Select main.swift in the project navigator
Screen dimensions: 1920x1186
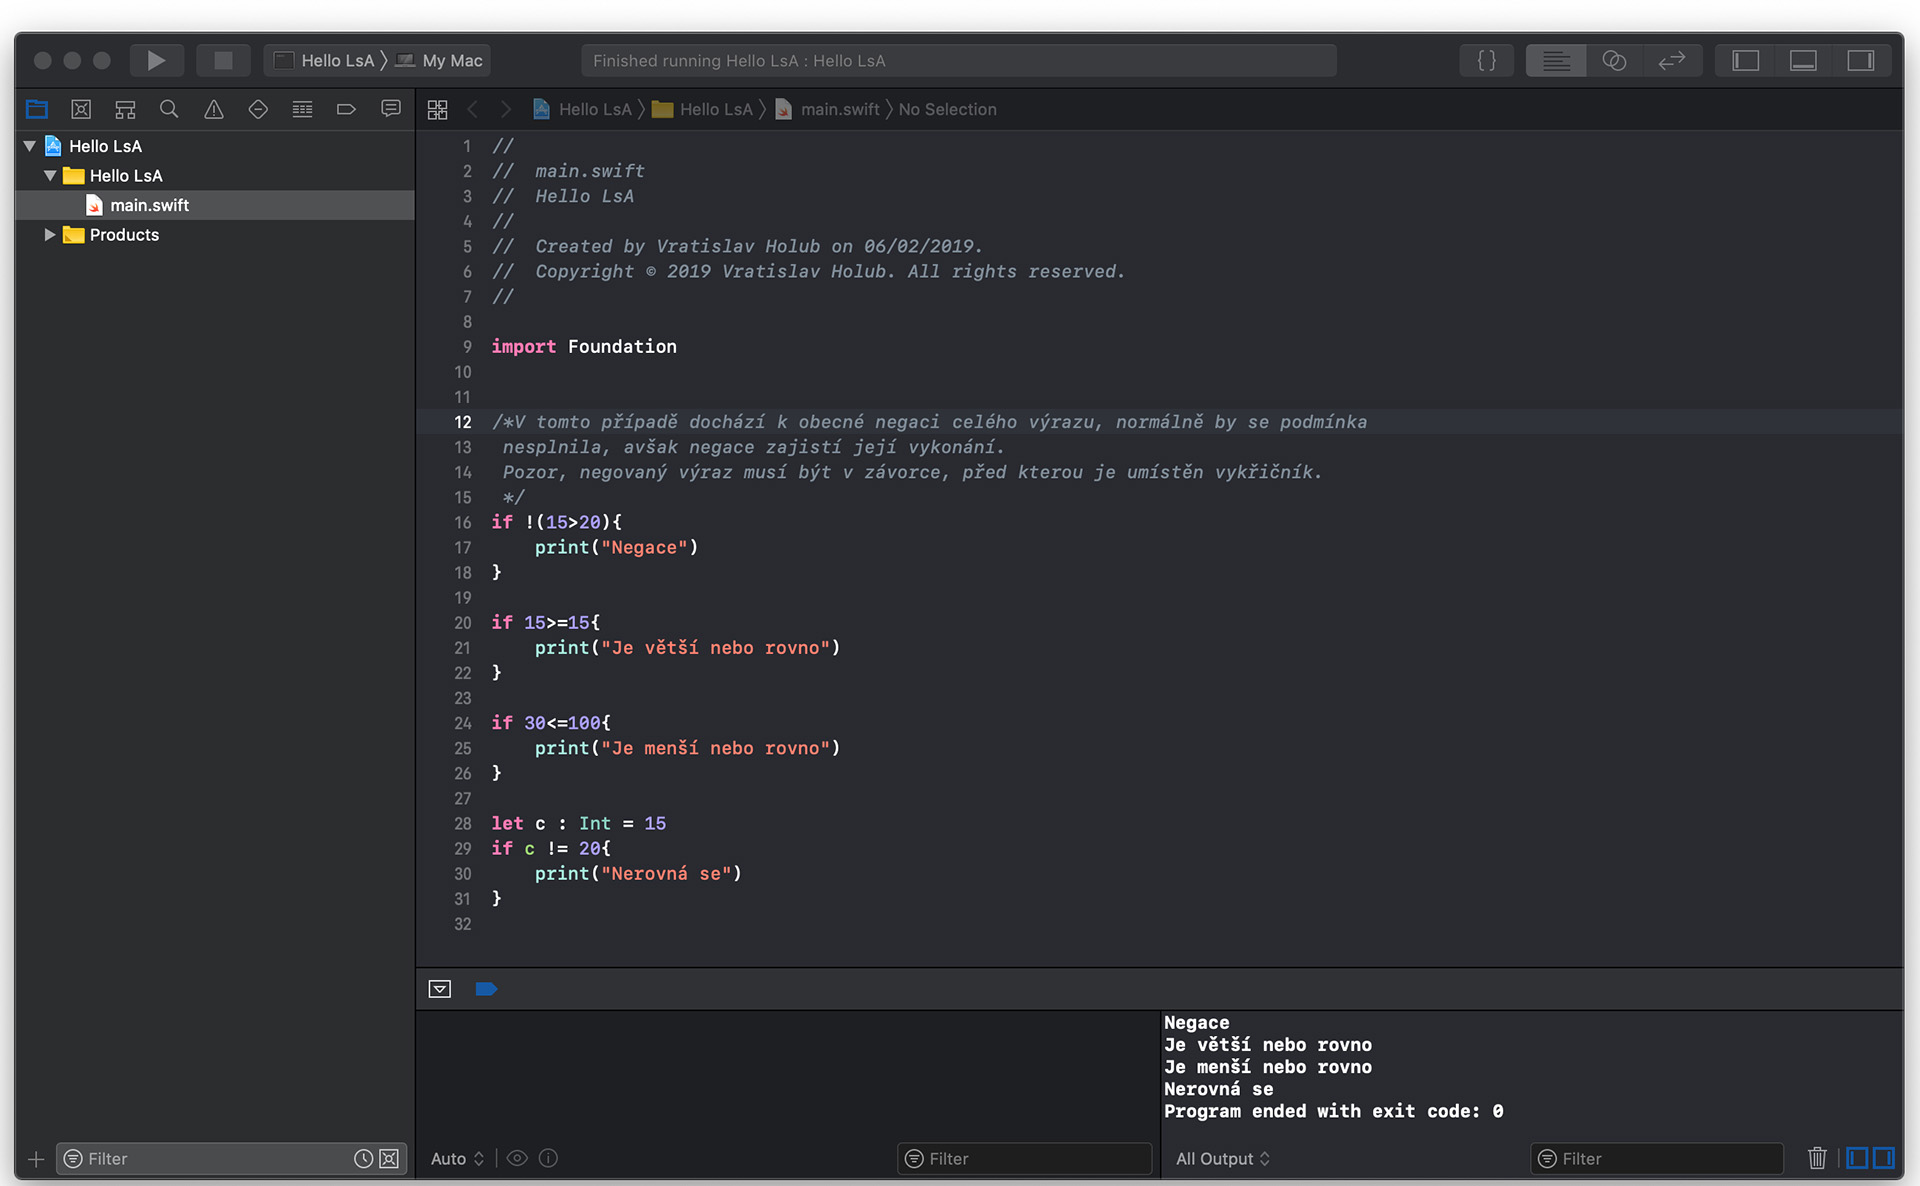click(149, 205)
